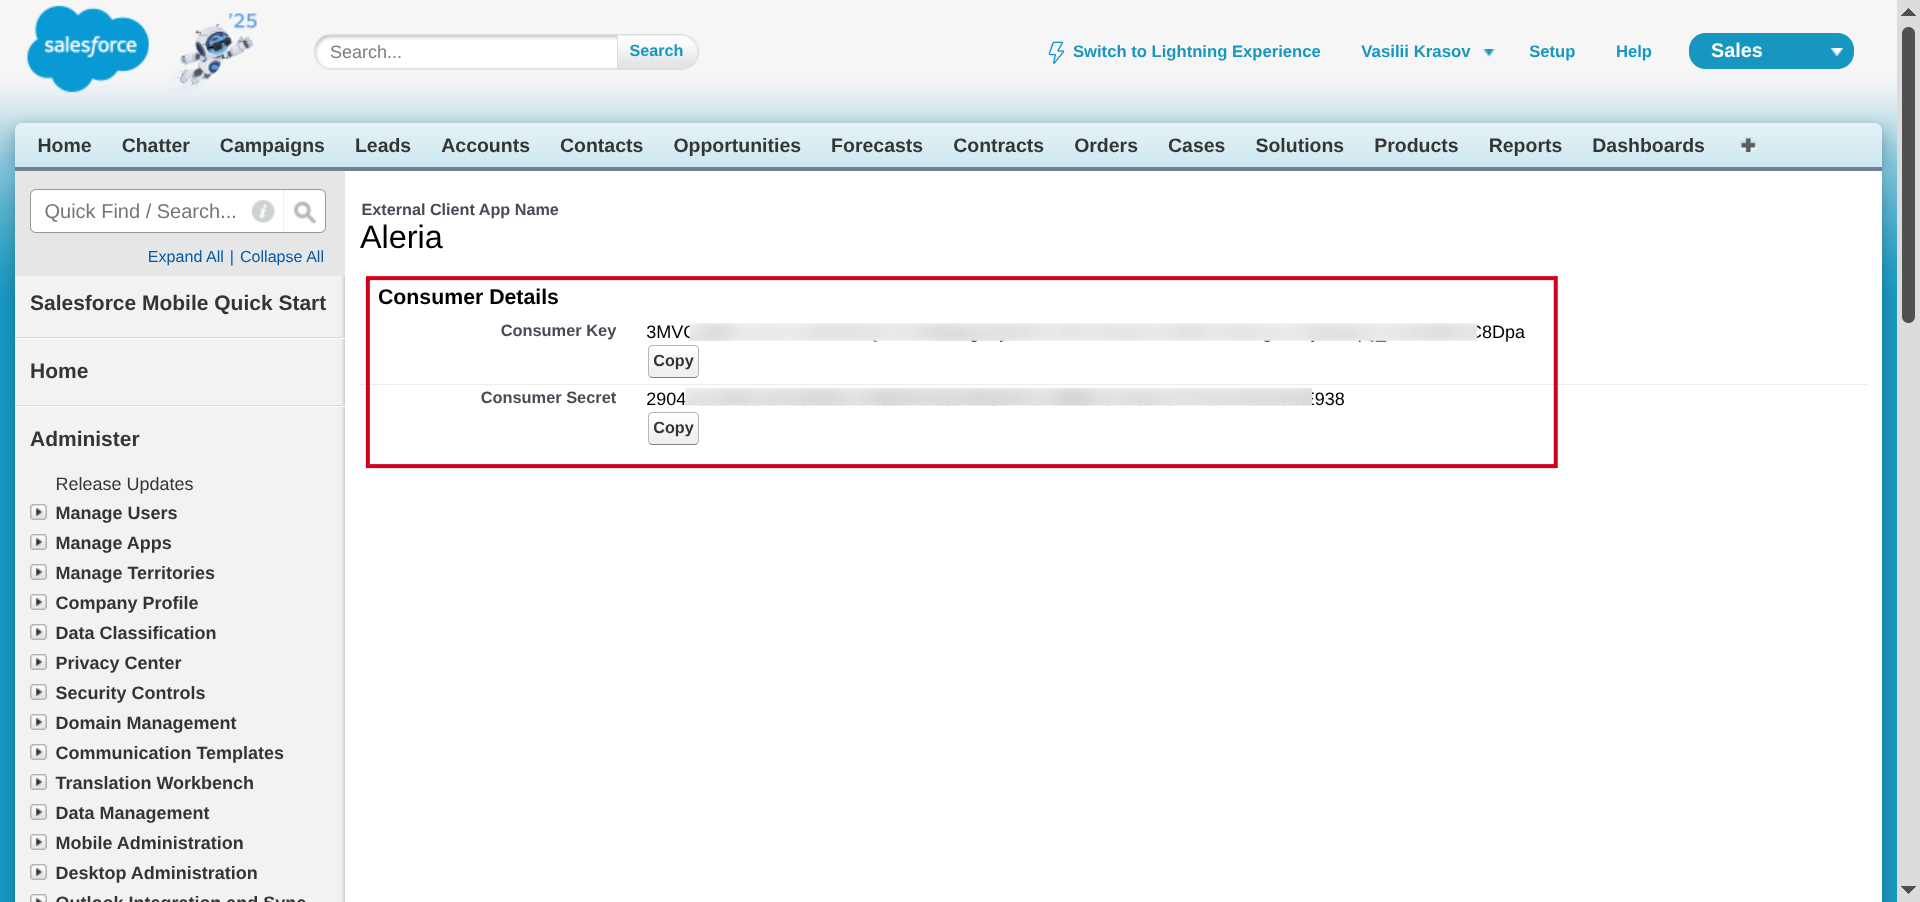The image size is (1920, 902).
Task: Click the '25 Astro mascot image
Action: (x=218, y=48)
